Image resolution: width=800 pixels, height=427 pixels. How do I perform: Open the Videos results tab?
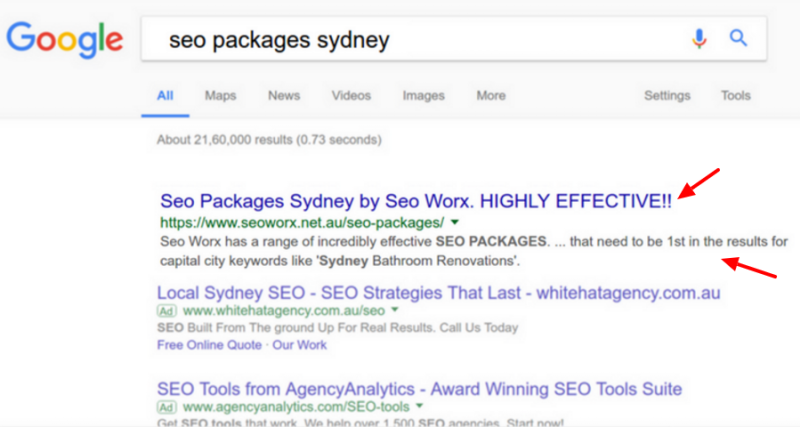coord(351,96)
